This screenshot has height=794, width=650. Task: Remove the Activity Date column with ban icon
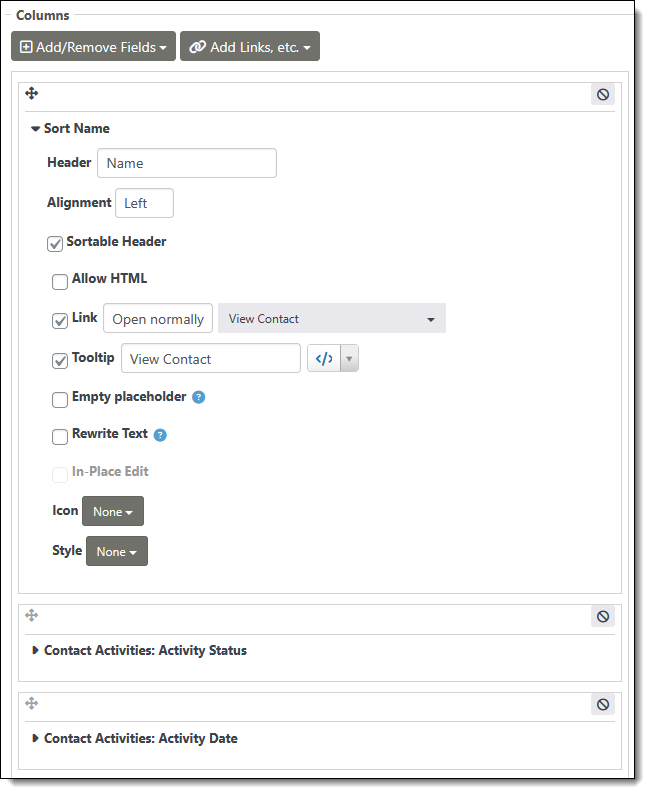(x=602, y=705)
